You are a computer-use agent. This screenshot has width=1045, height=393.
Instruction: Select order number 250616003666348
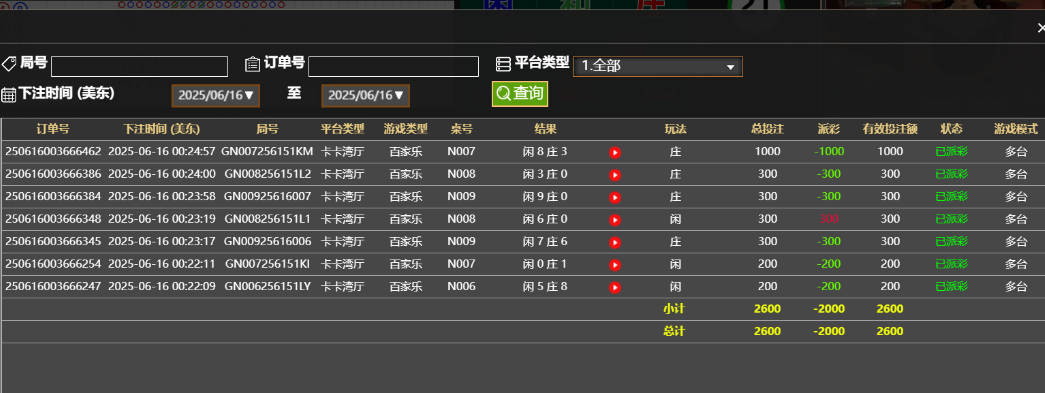[x=53, y=219]
